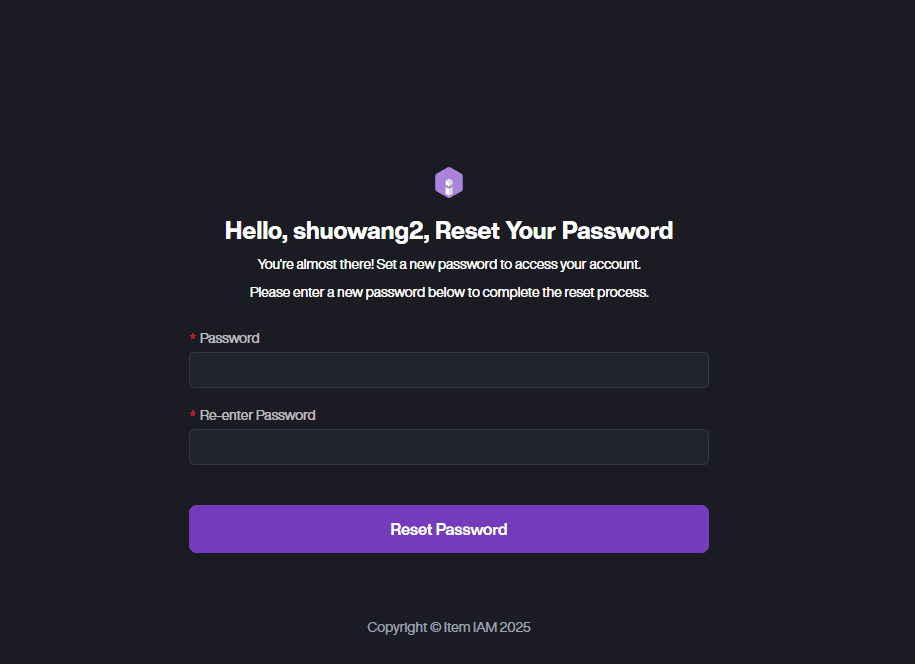Click "2025" in the copyright footer
The height and width of the screenshot is (664, 915).
coord(515,627)
